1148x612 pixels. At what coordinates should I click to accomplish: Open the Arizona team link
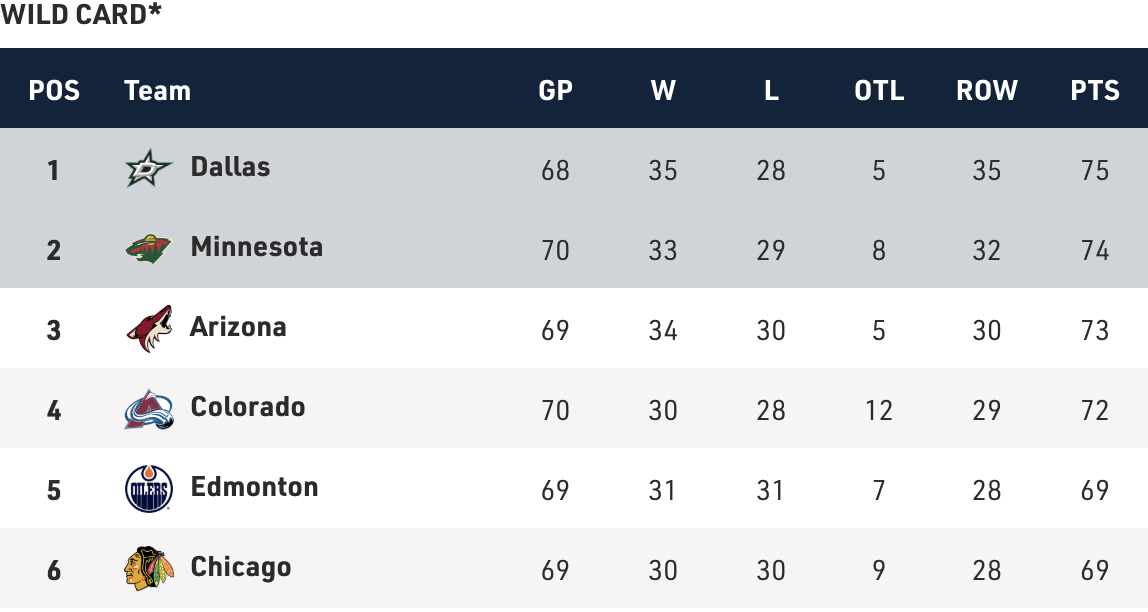pos(238,327)
